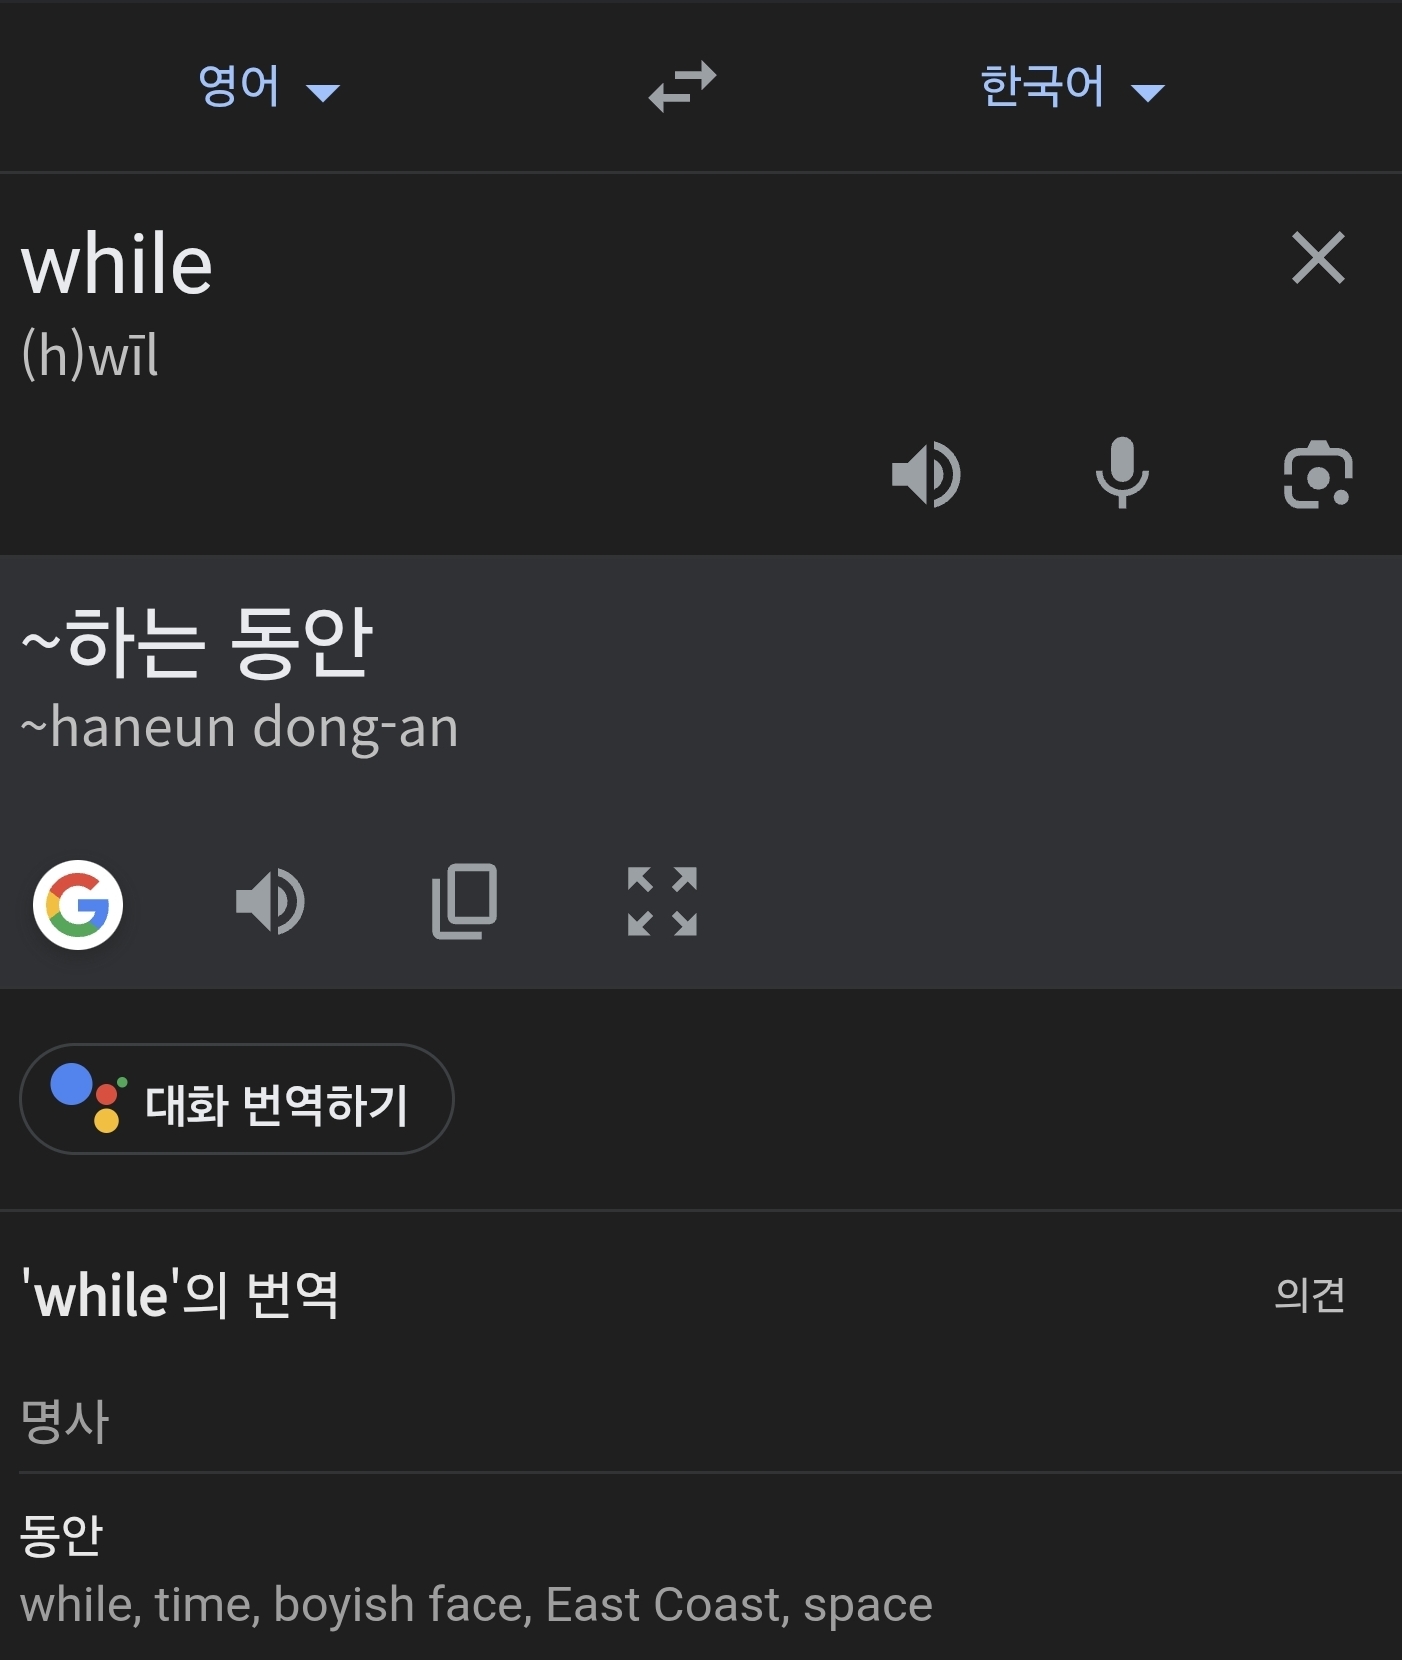Play Korean translation audio

(x=270, y=902)
